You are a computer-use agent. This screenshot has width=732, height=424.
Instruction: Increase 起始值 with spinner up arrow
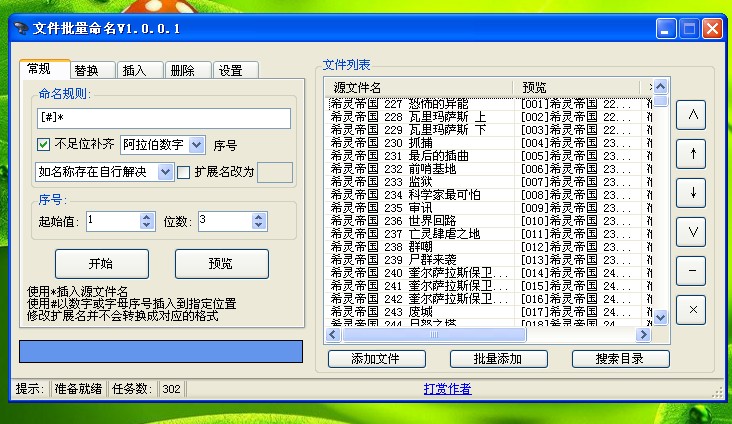(x=147, y=215)
